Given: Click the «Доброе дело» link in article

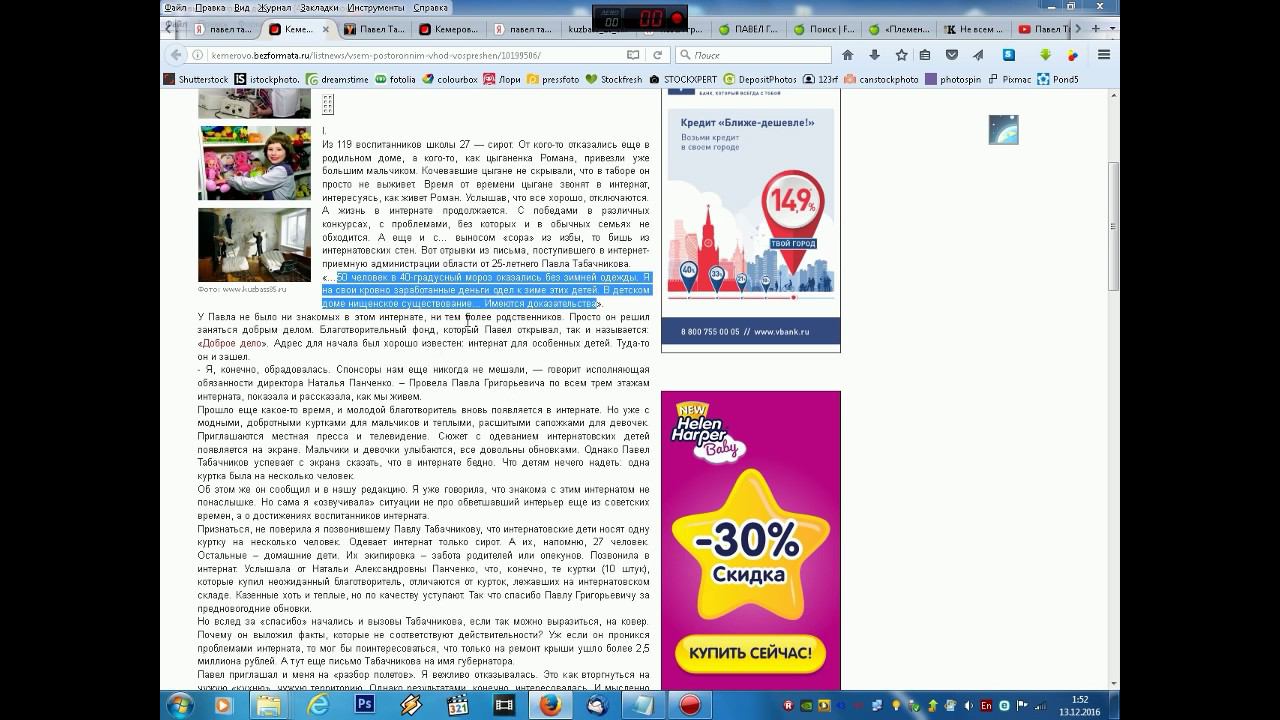Looking at the screenshot, I should coord(233,343).
